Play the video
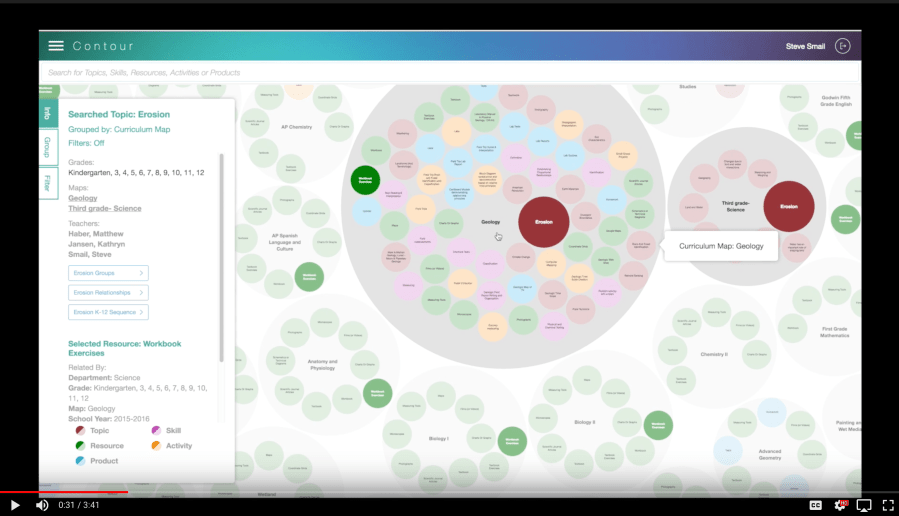Image resolution: width=899 pixels, height=516 pixels. pyautogui.click(x=15, y=505)
